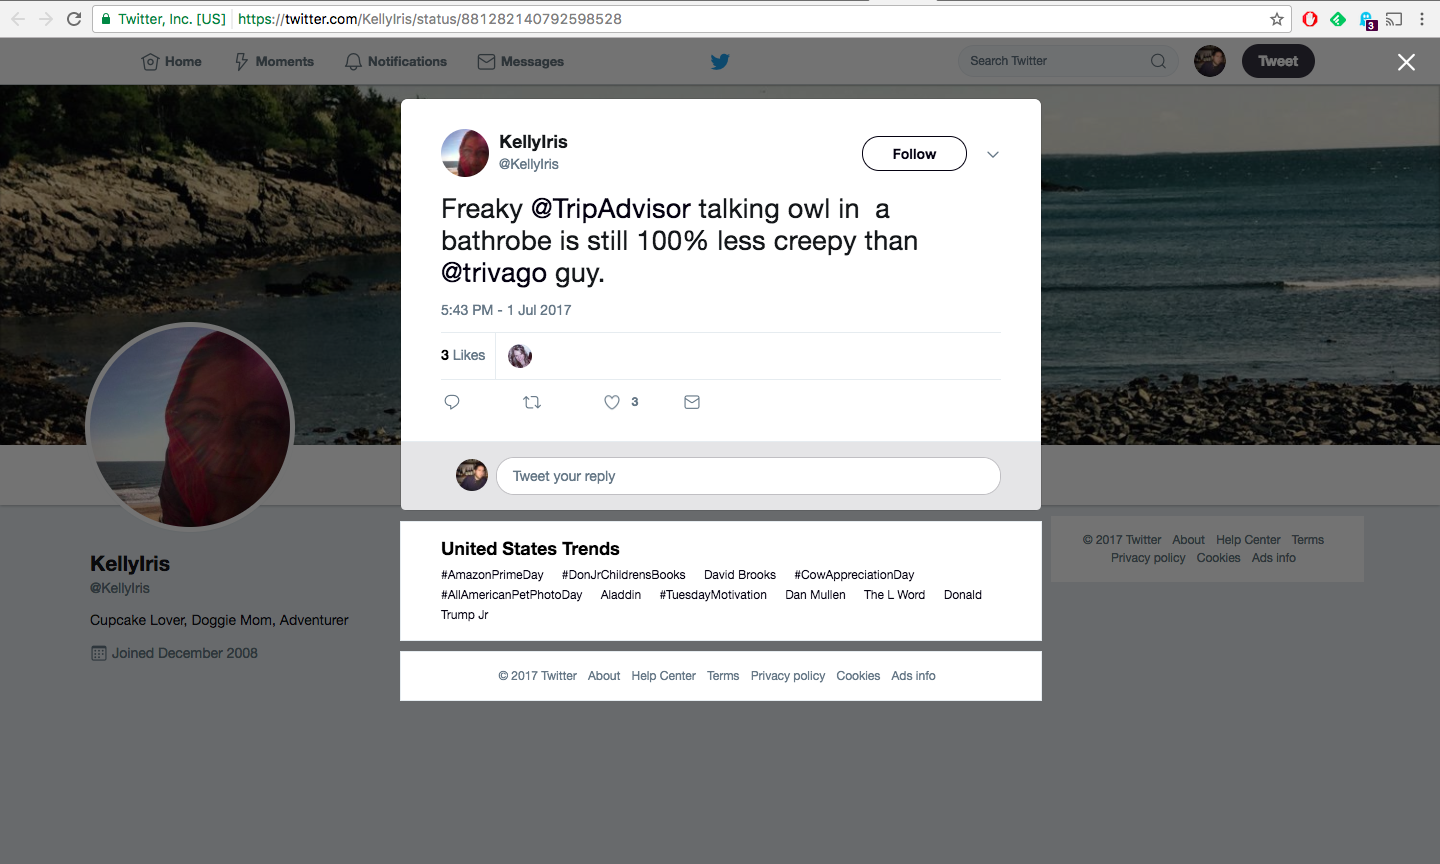Click KellyIris name in tweet header

pyautogui.click(x=533, y=142)
